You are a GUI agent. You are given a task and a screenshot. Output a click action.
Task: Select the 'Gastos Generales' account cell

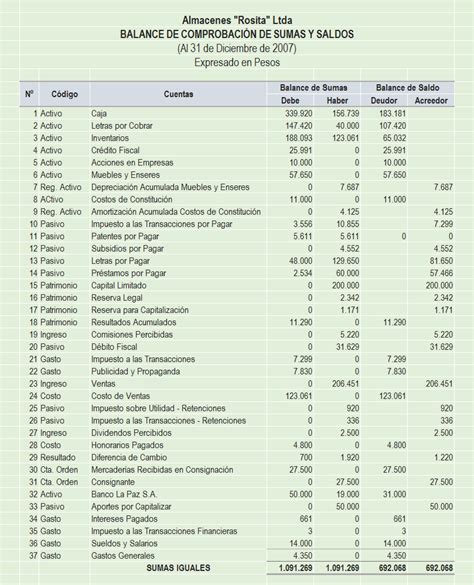123,557
